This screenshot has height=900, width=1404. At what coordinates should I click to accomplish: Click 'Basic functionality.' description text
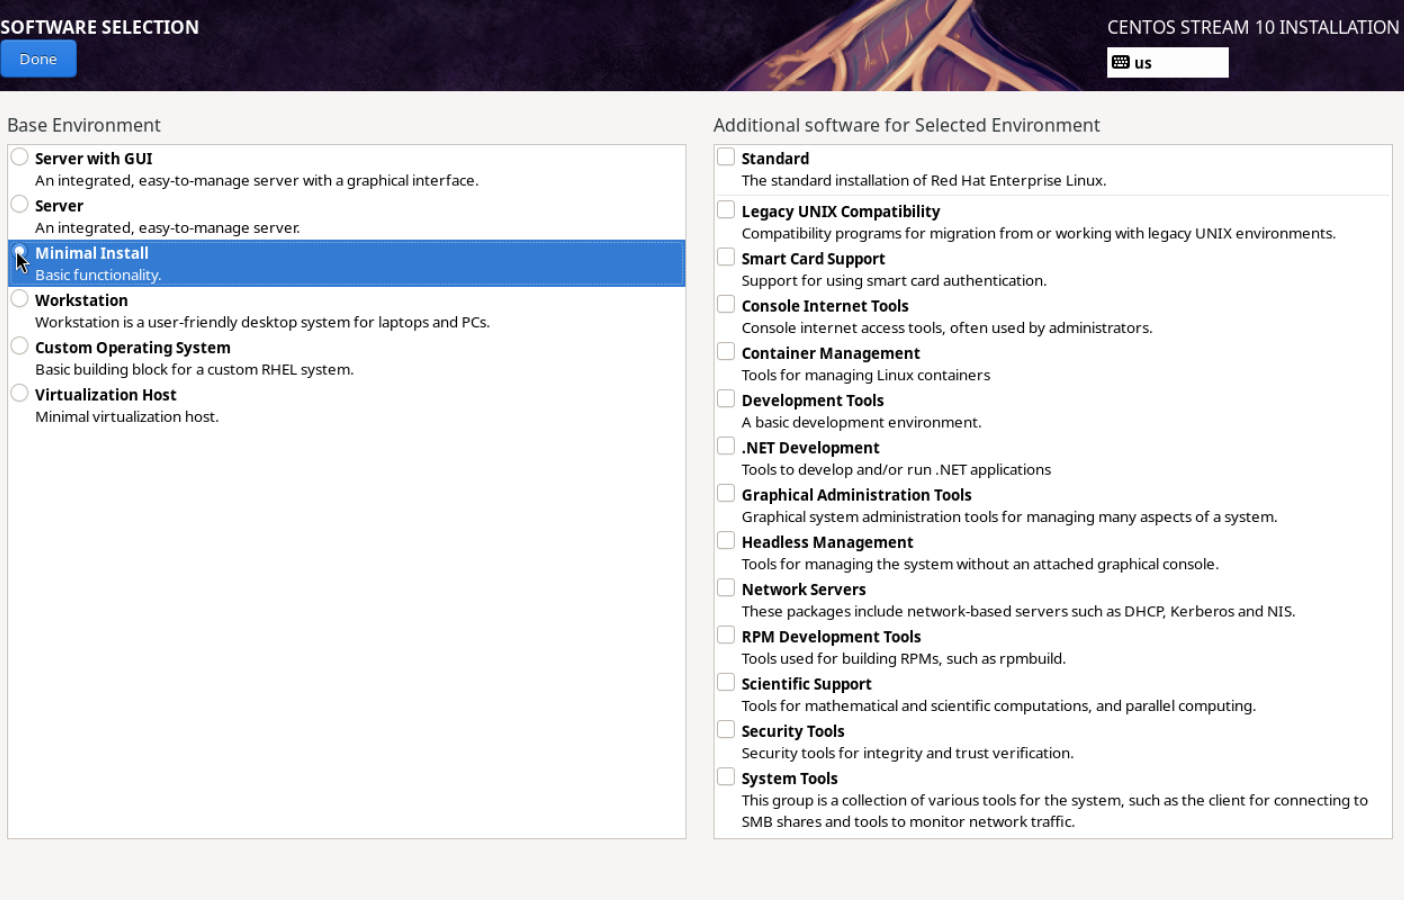[x=98, y=275]
